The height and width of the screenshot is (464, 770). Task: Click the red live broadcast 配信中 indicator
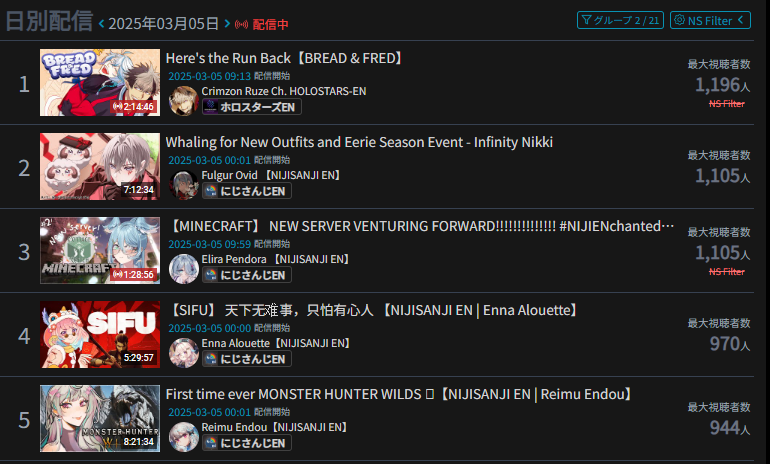coord(262,24)
